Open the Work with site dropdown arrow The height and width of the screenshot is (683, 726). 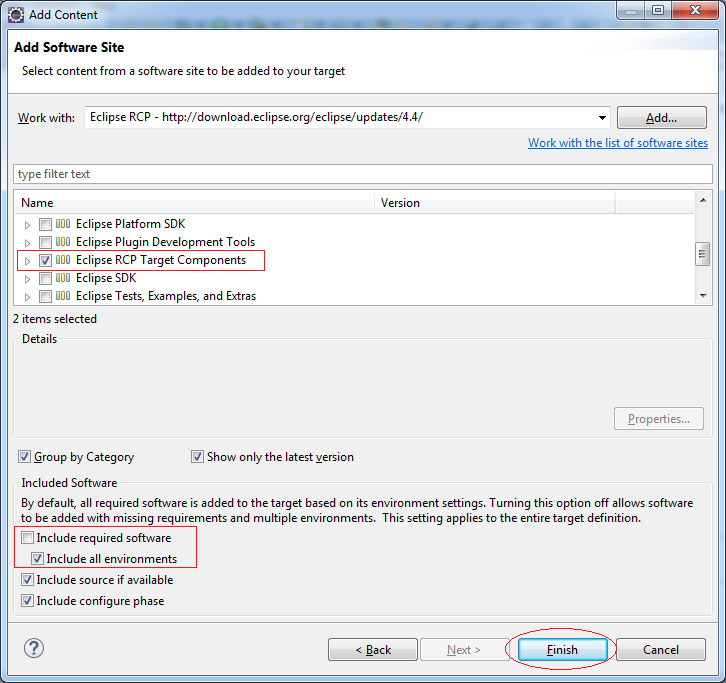[602, 118]
